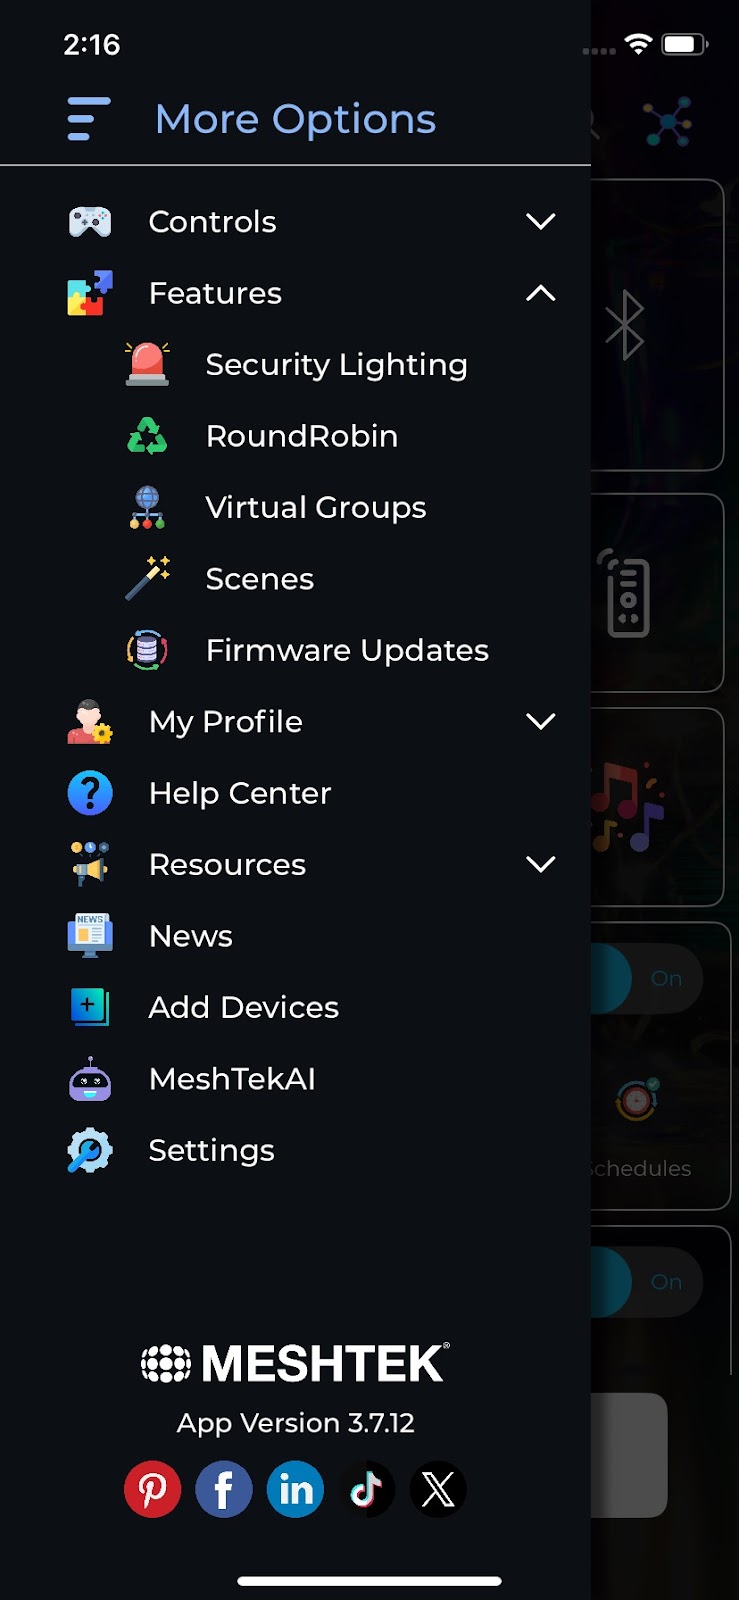Image resolution: width=739 pixels, height=1600 pixels.
Task: Expand the Controls section chevron
Action: tap(540, 221)
